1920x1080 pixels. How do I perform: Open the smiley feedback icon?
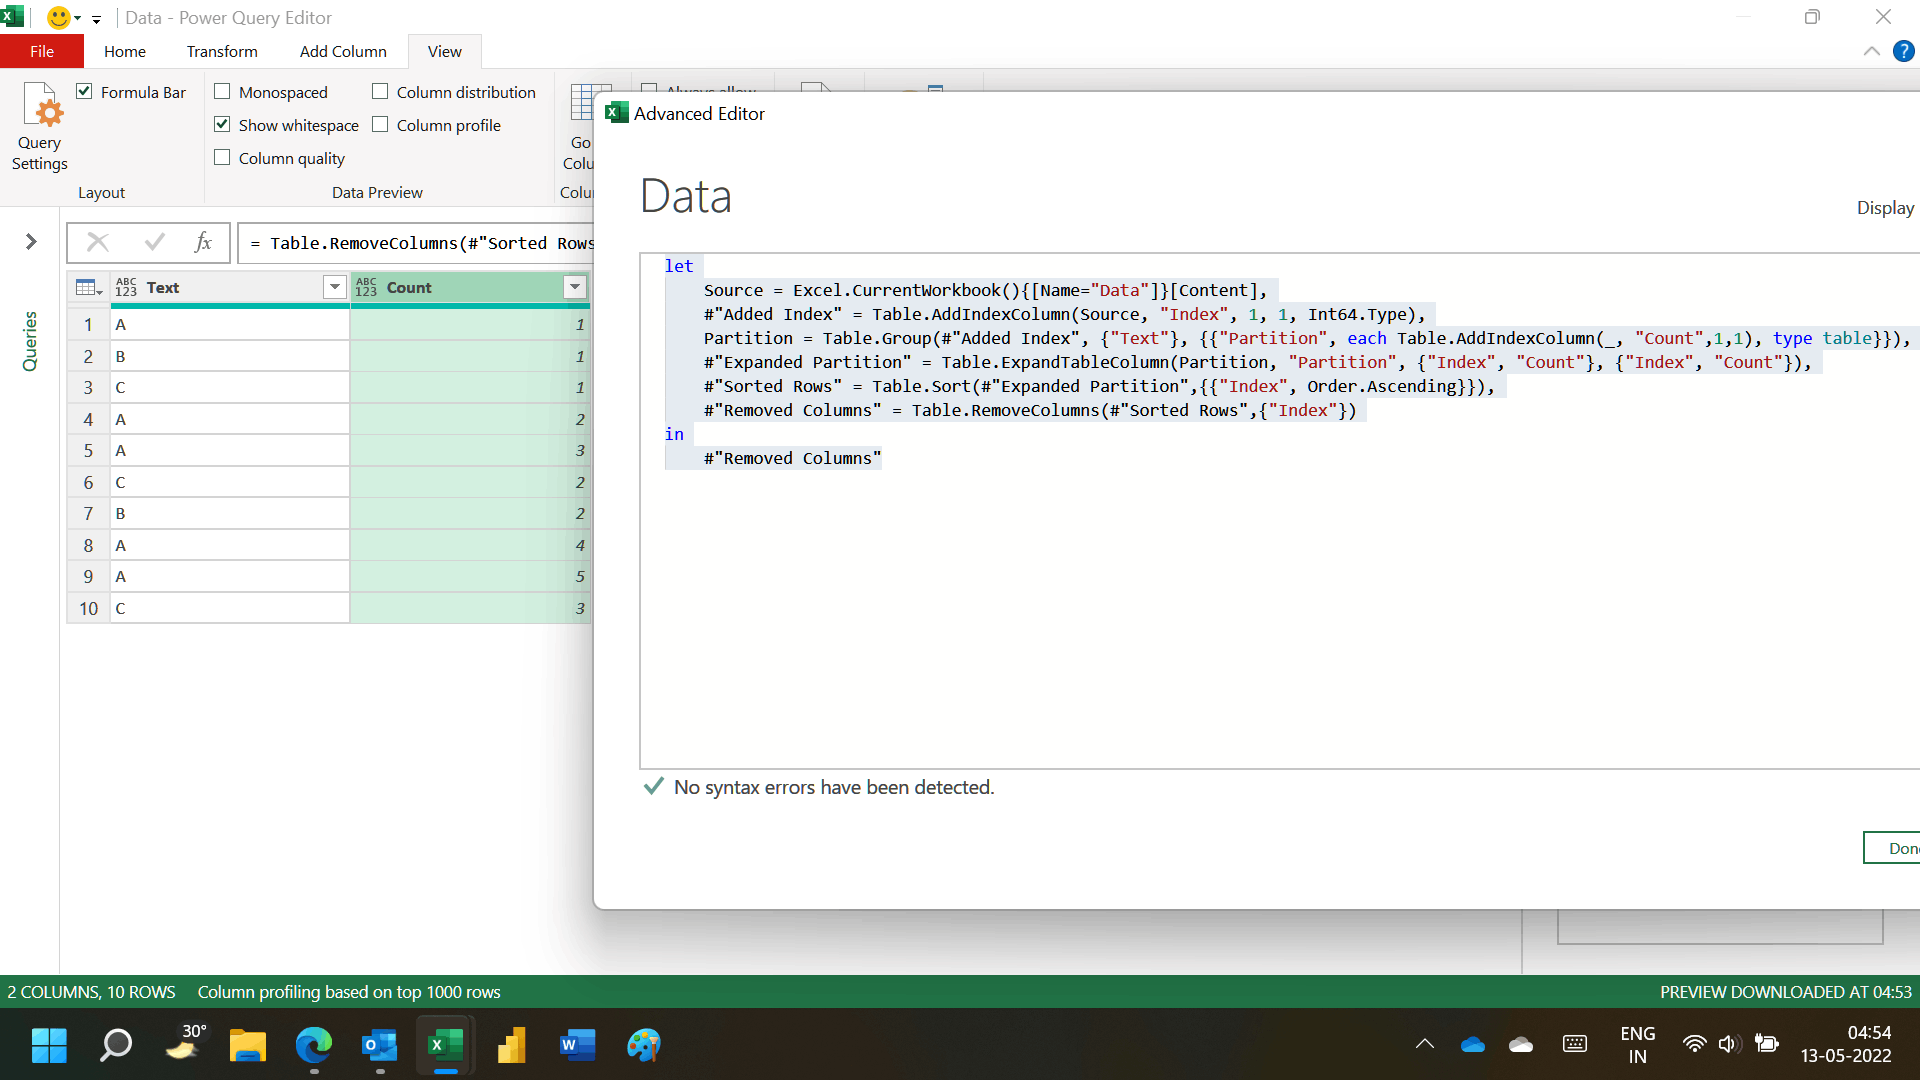(x=59, y=18)
